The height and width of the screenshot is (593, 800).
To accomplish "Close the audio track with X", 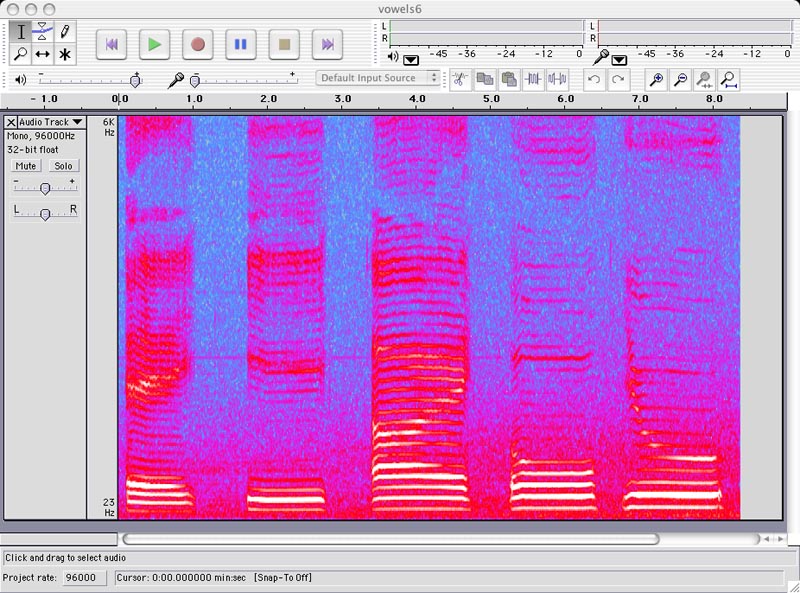I will tap(11, 122).
